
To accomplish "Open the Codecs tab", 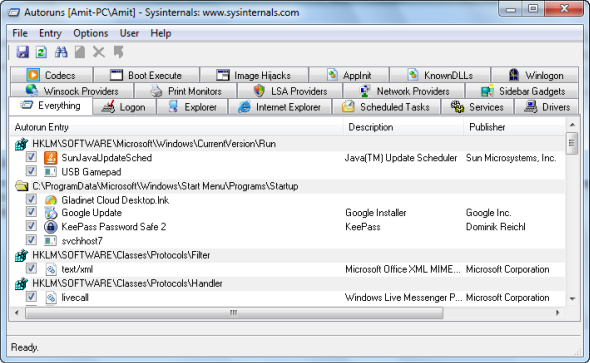I will [x=52, y=75].
